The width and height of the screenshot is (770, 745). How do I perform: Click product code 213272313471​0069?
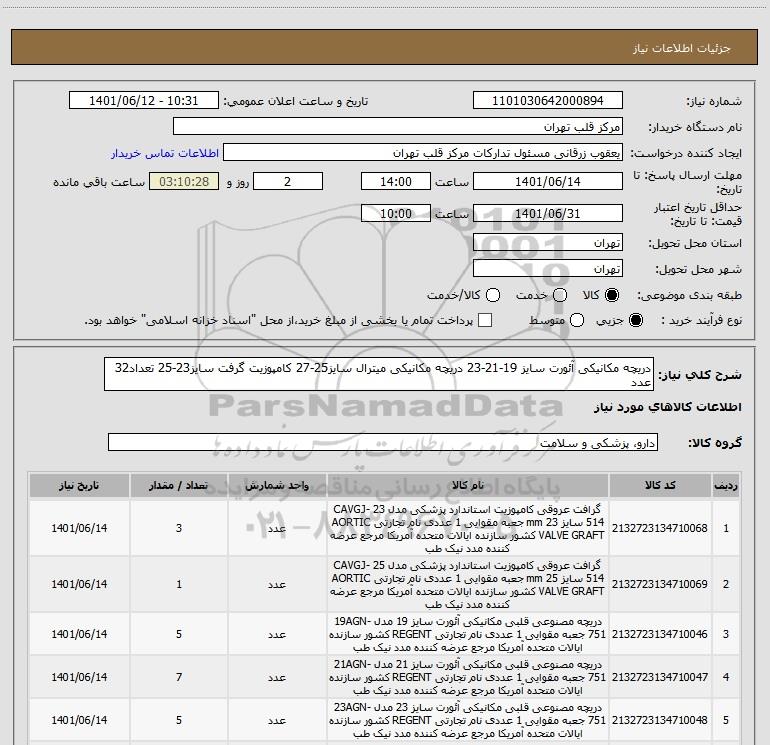click(660, 584)
